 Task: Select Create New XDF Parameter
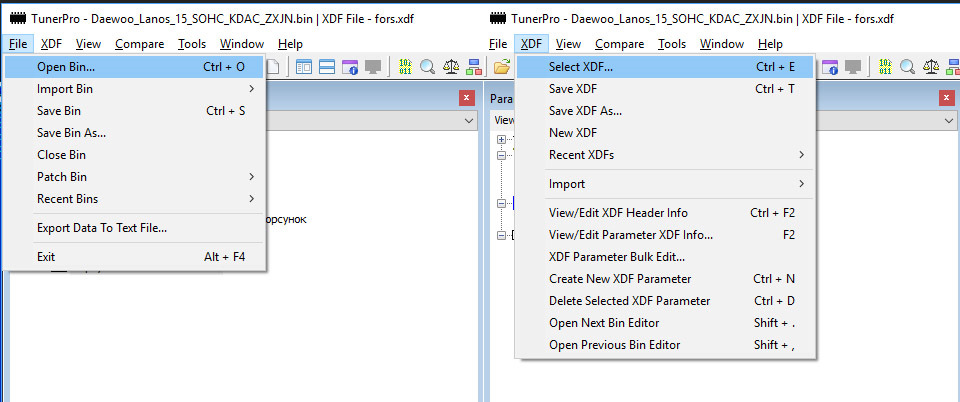point(665,279)
